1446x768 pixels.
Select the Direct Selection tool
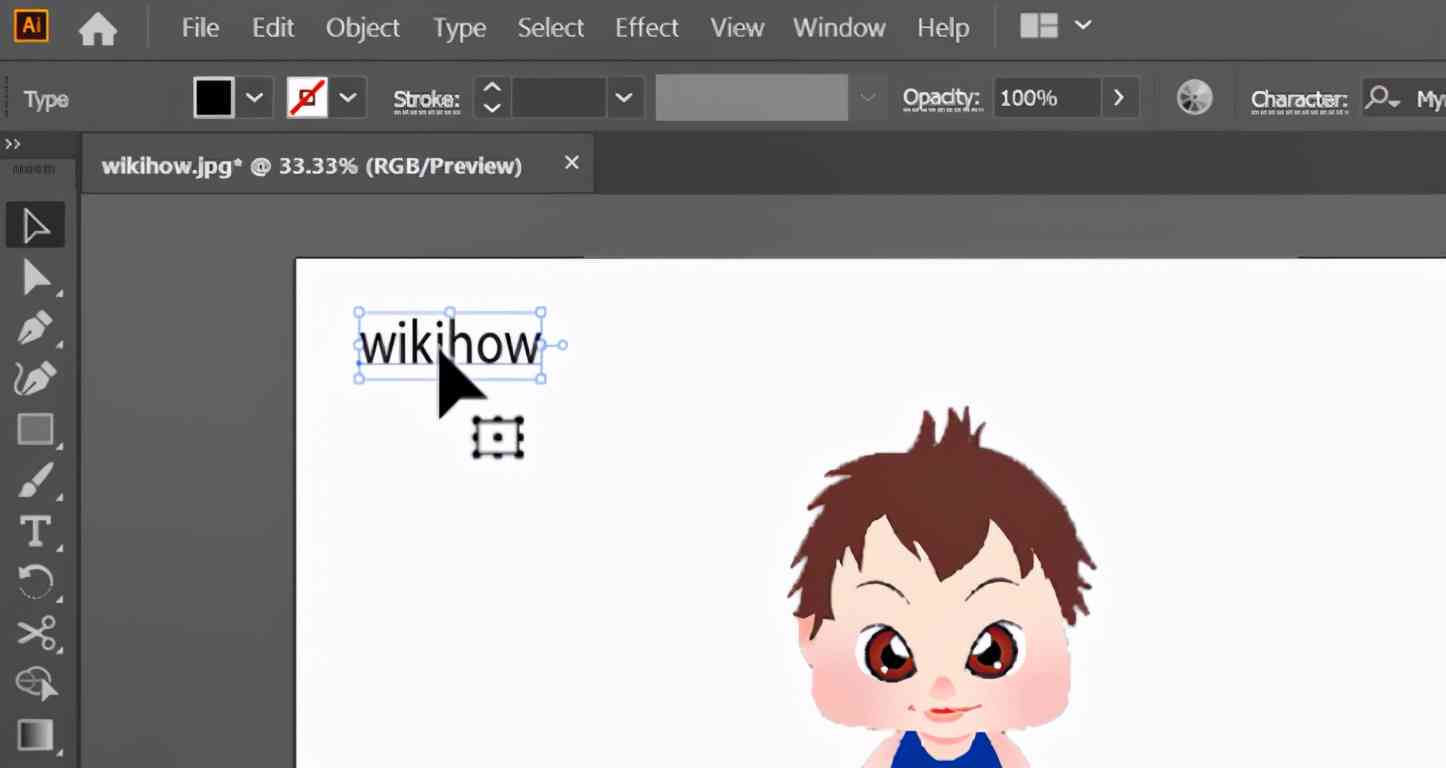(x=36, y=278)
